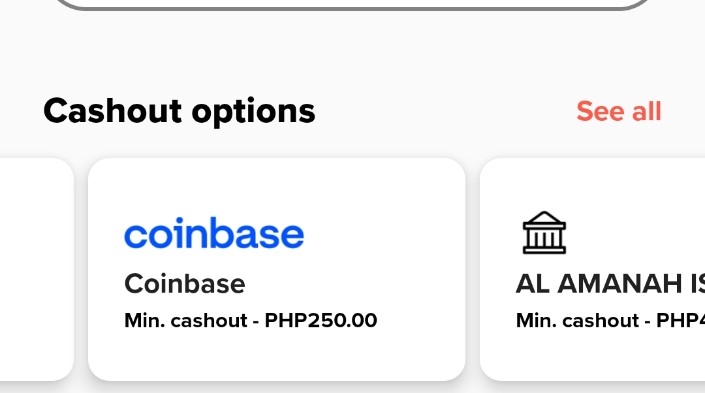Tap the pillars of the bank icon

pyautogui.click(x=544, y=238)
